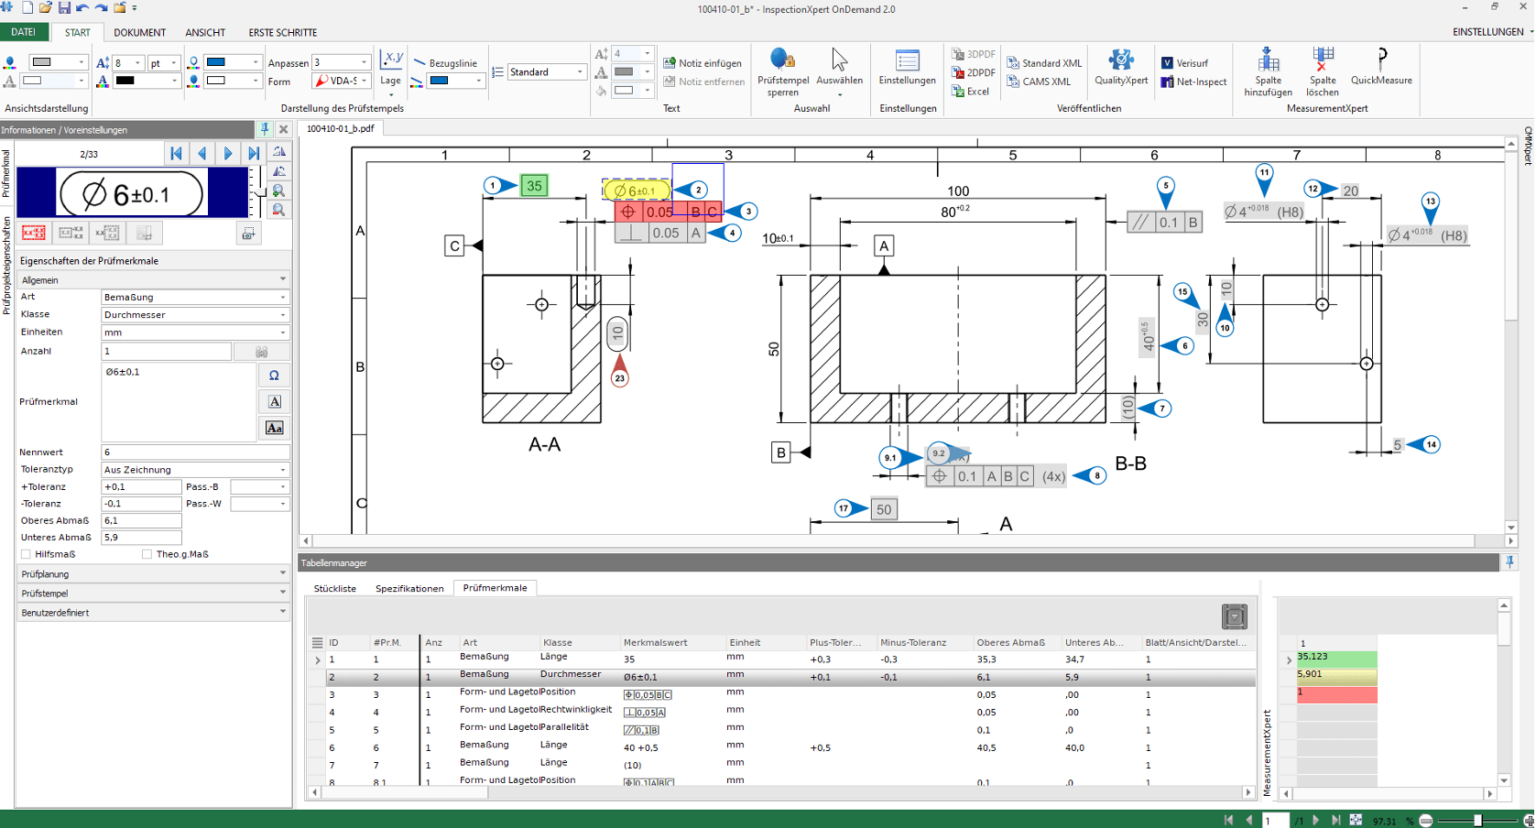
Task: Activate Prüfstempel sperren
Action: coord(782,72)
